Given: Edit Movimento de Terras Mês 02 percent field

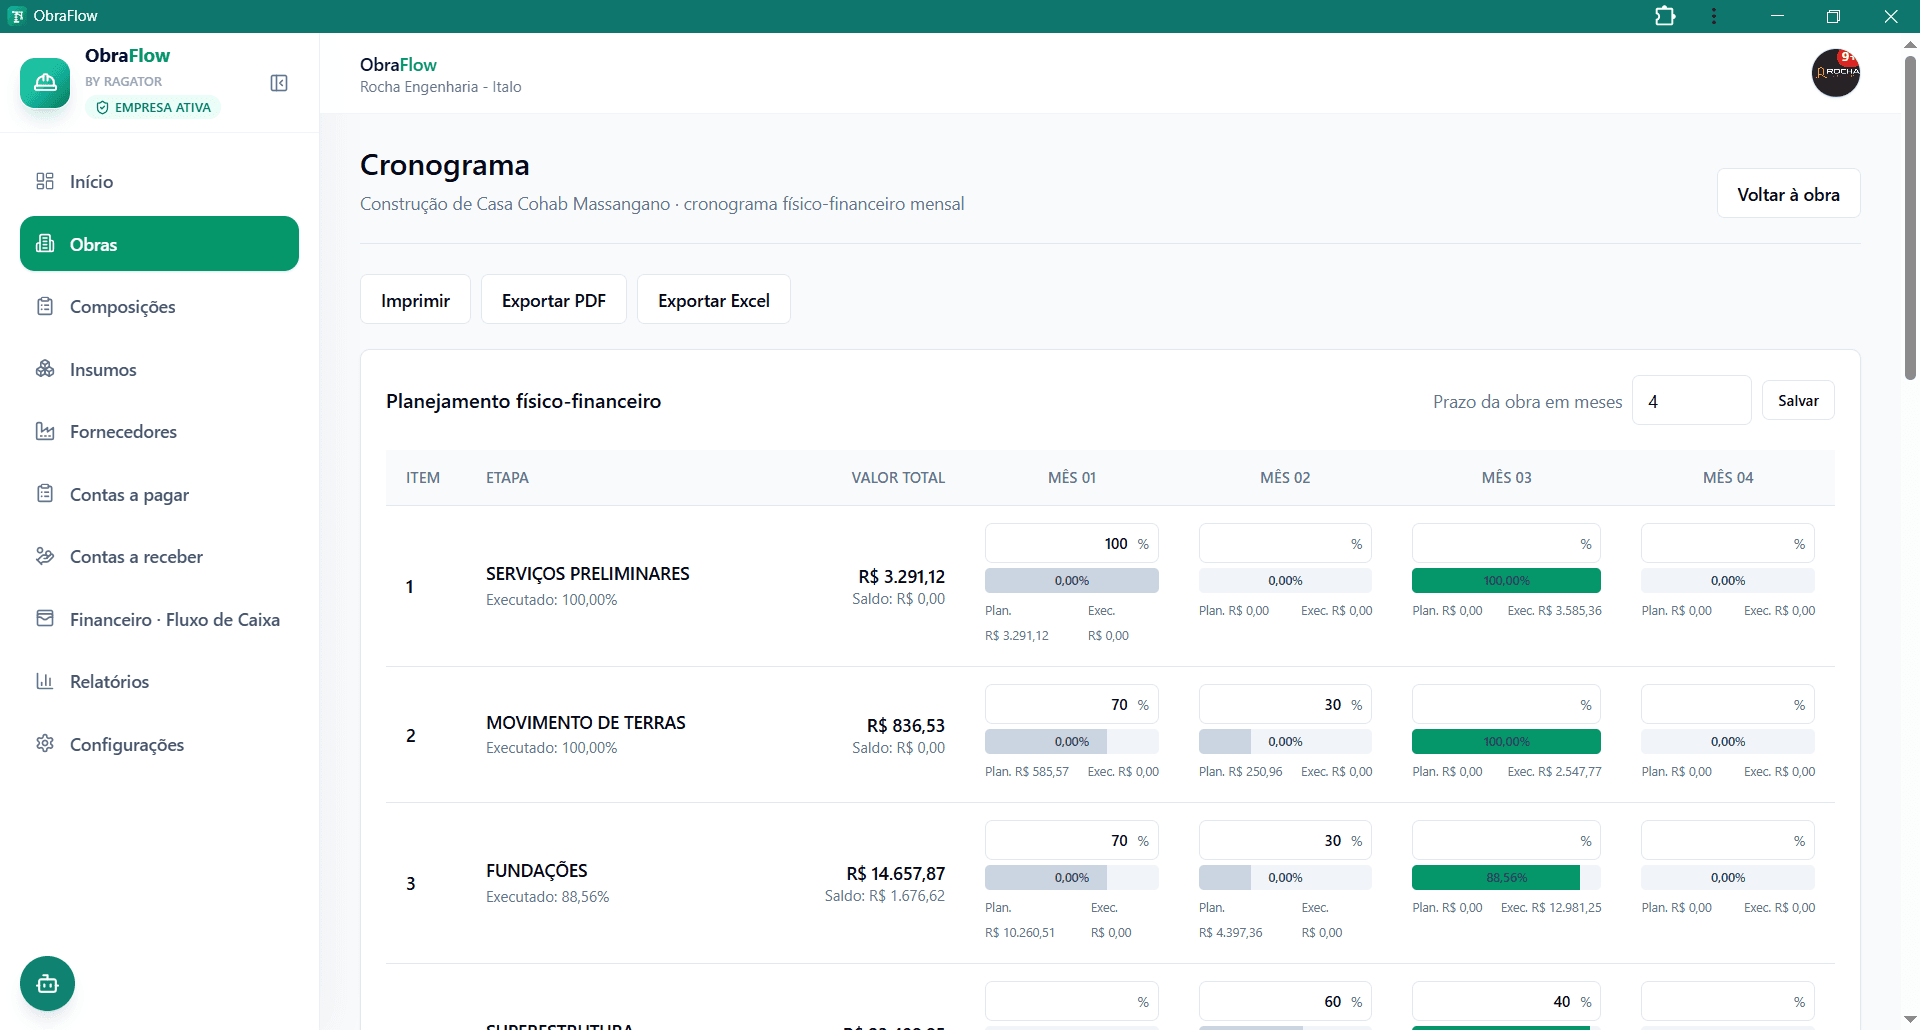Looking at the screenshot, I should (x=1285, y=704).
